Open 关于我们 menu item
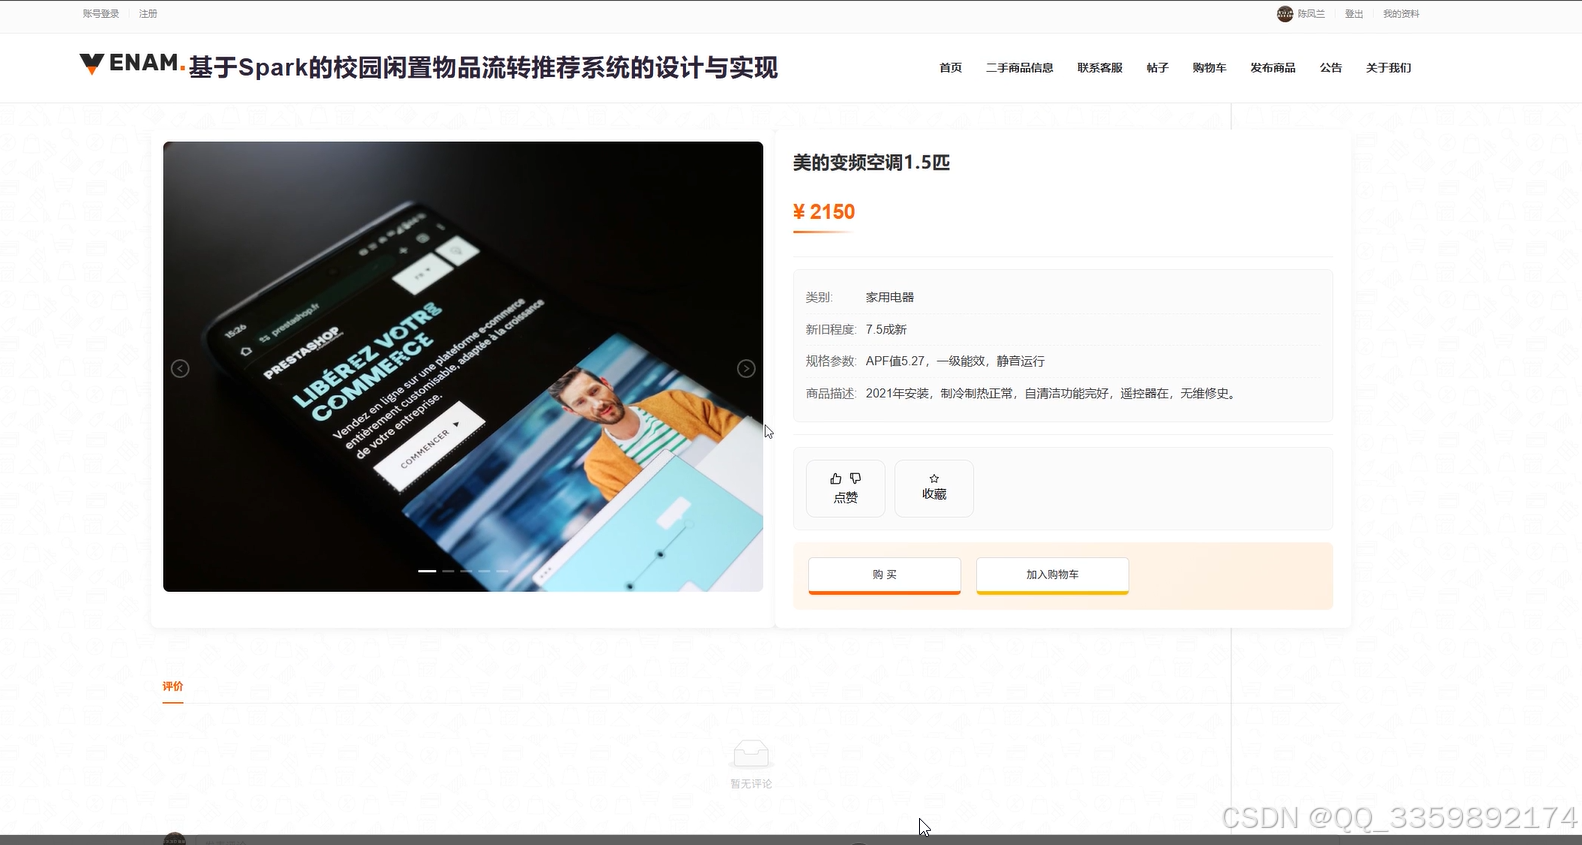Screen dimensions: 1582x845 [1388, 68]
